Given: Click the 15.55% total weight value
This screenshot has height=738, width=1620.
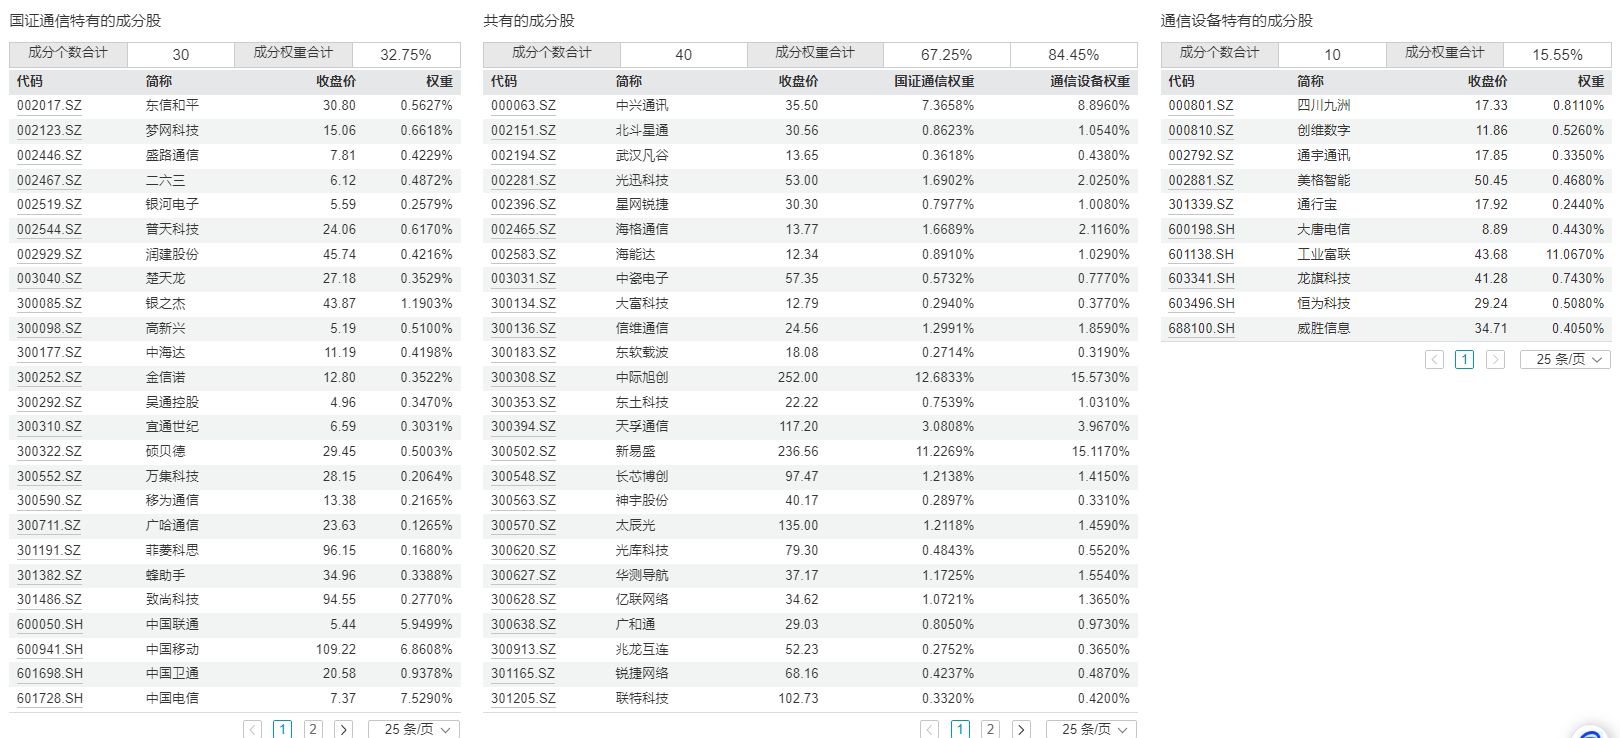Looking at the screenshot, I should (1557, 55).
